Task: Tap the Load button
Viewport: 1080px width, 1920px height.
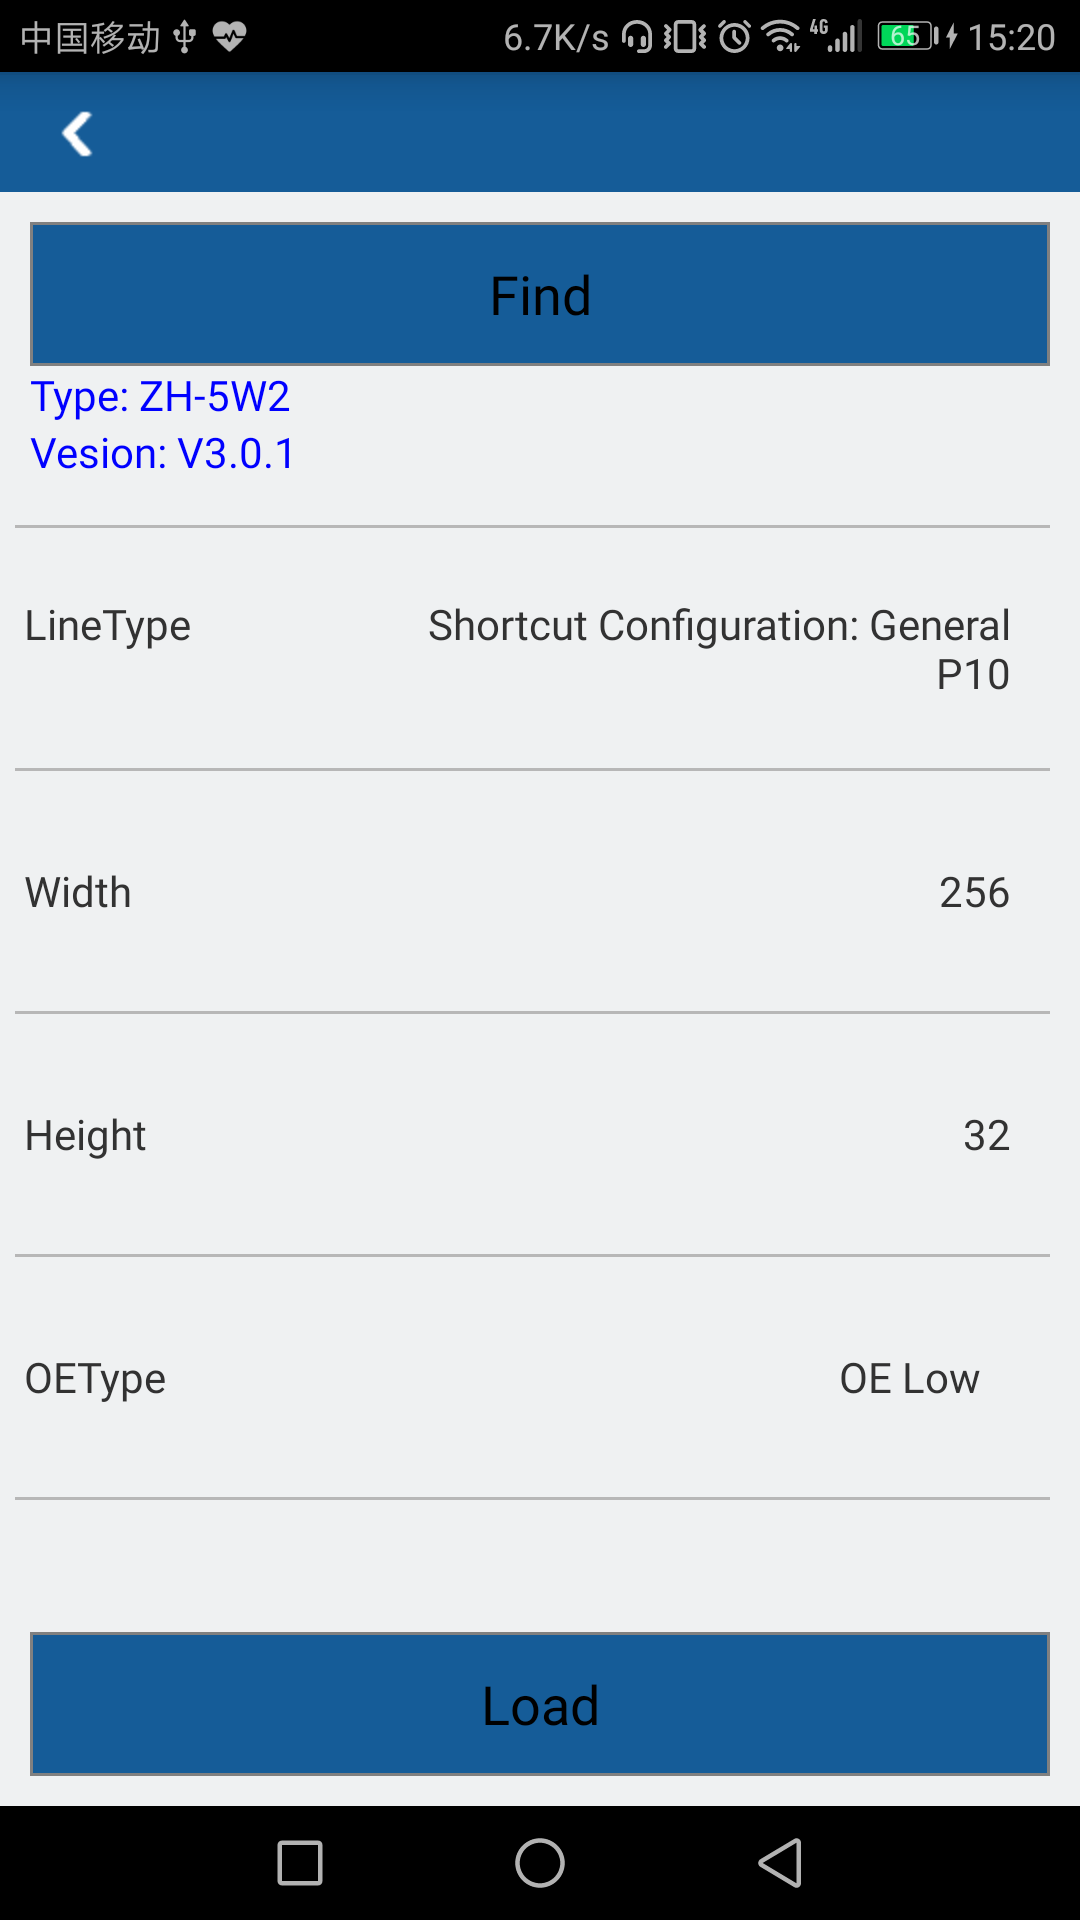Action: tap(540, 1704)
